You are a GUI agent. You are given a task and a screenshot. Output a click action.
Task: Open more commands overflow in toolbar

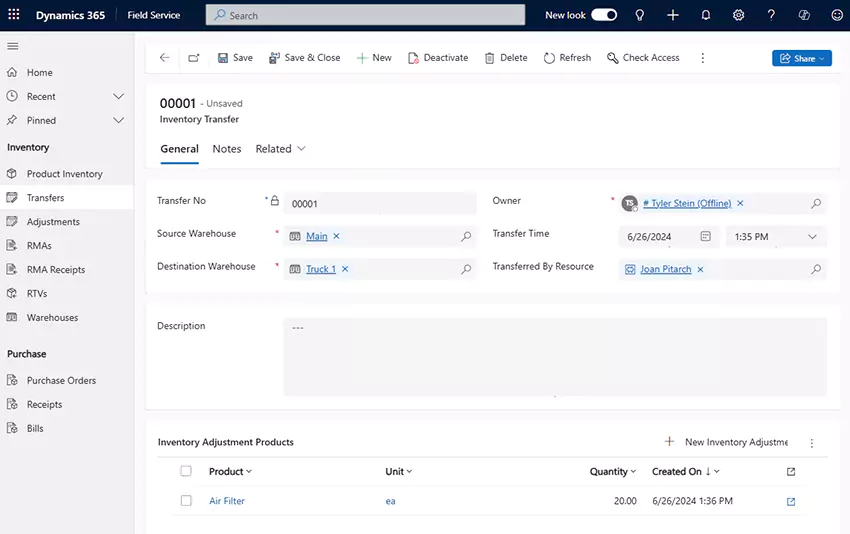pos(703,58)
